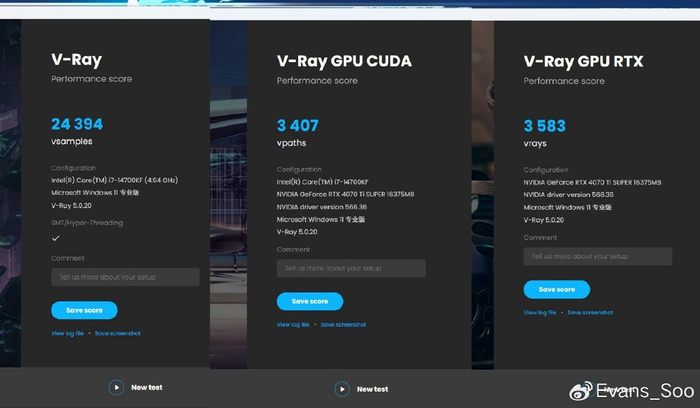Image resolution: width=700 pixels, height=408 pixels.
Task: Click the vrays unit label
Action: [535, 144]
